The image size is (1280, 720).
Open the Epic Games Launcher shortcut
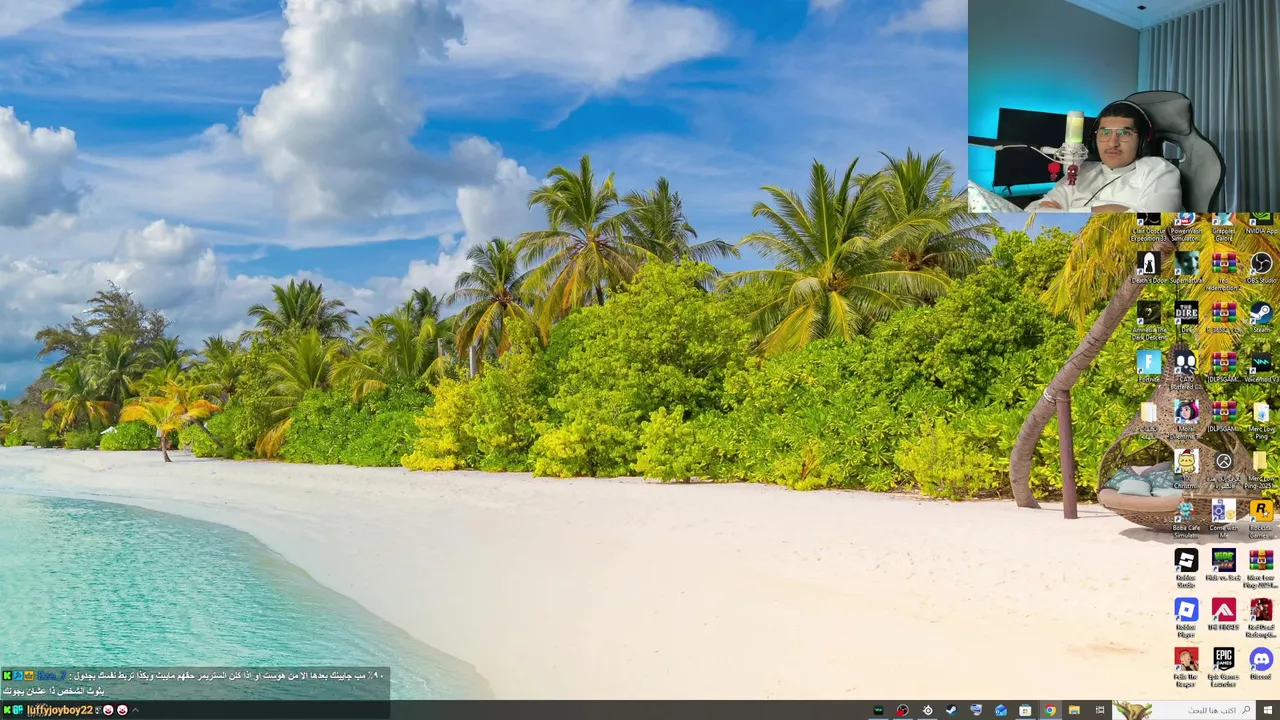[1223, 665]
